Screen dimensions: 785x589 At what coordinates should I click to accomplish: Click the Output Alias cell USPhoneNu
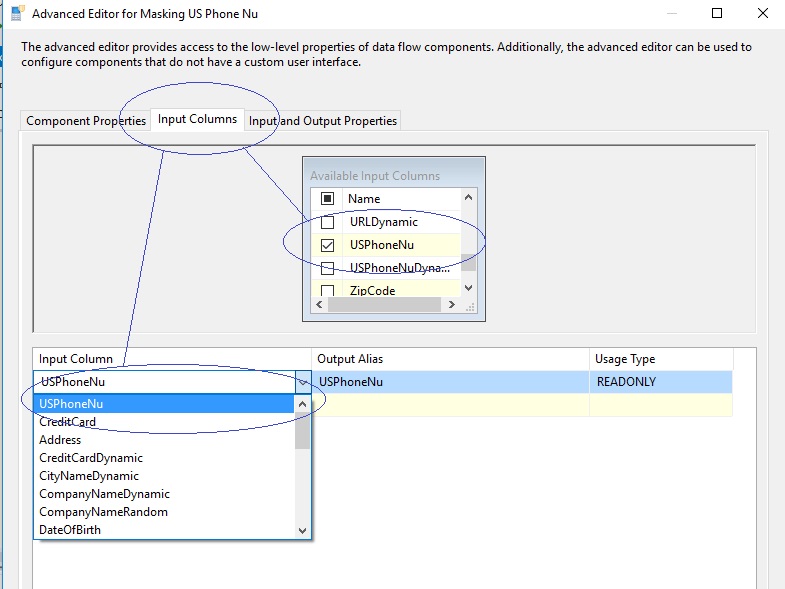450,382
